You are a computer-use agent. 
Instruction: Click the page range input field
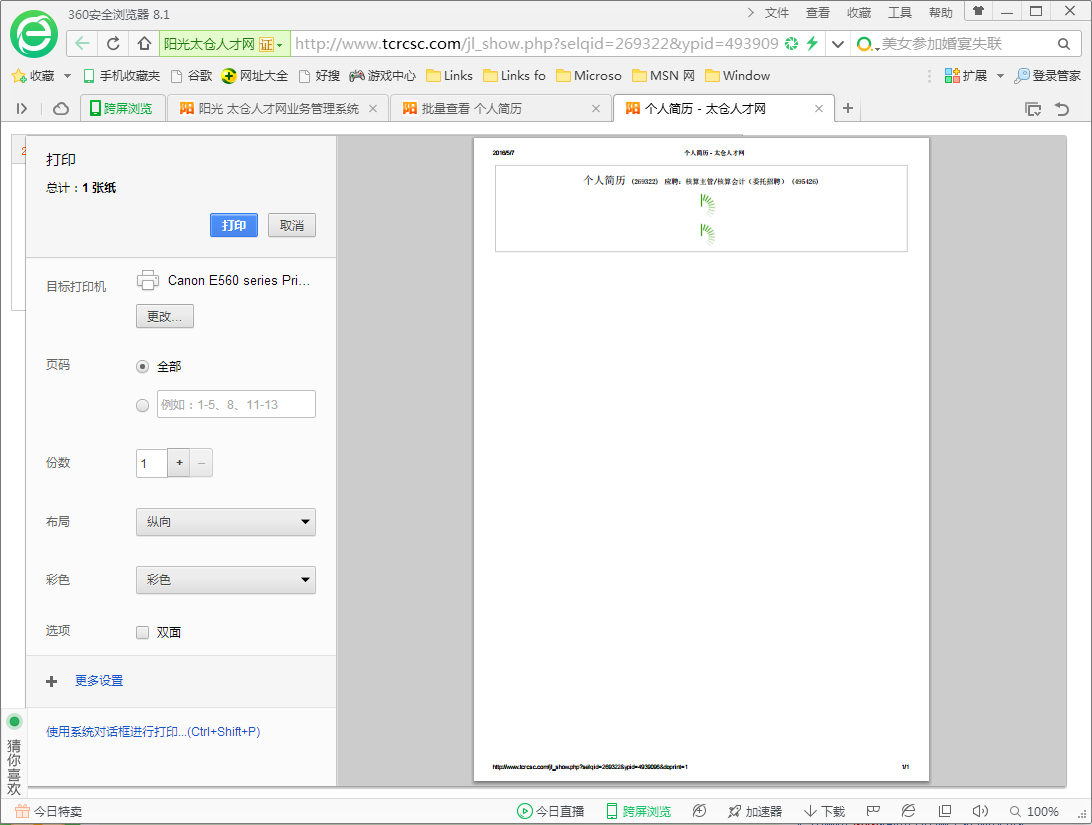[x=236, y=405]
